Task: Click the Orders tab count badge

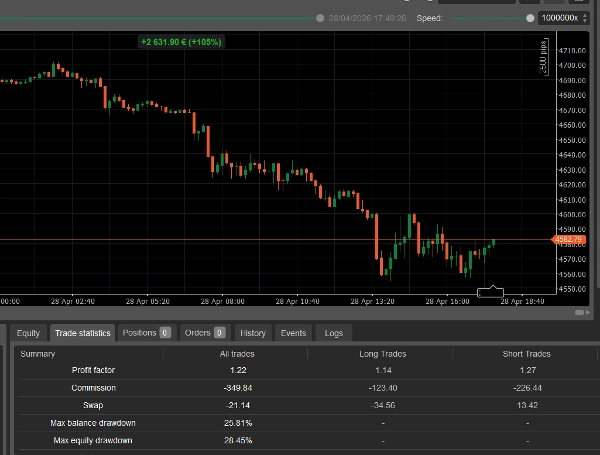Action: coord(220,333)
